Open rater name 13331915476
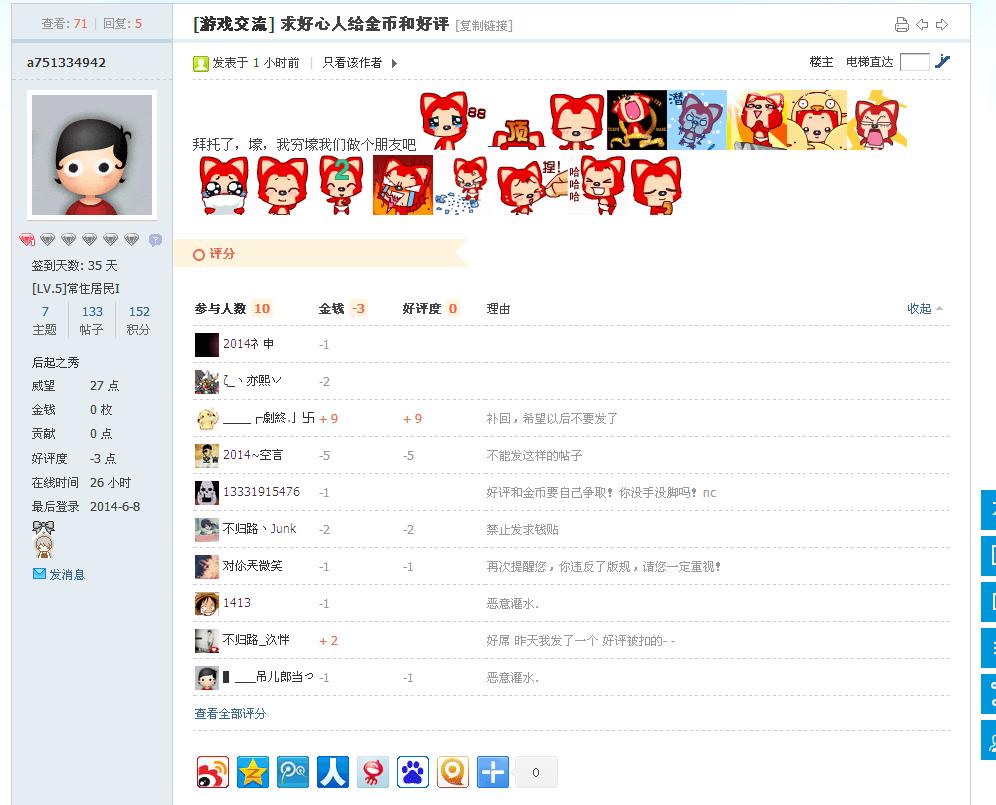 click(261, 492)
